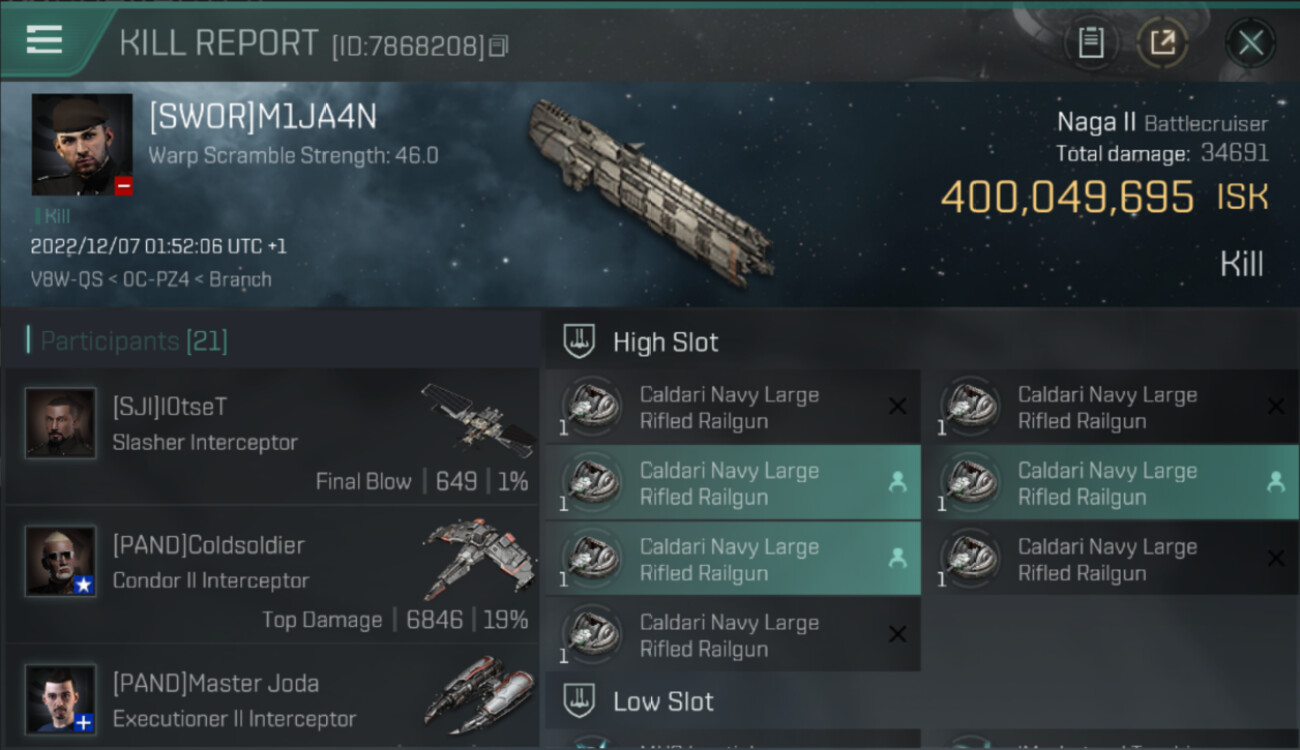Open IOtseT participant portrait

pos(61,424)
